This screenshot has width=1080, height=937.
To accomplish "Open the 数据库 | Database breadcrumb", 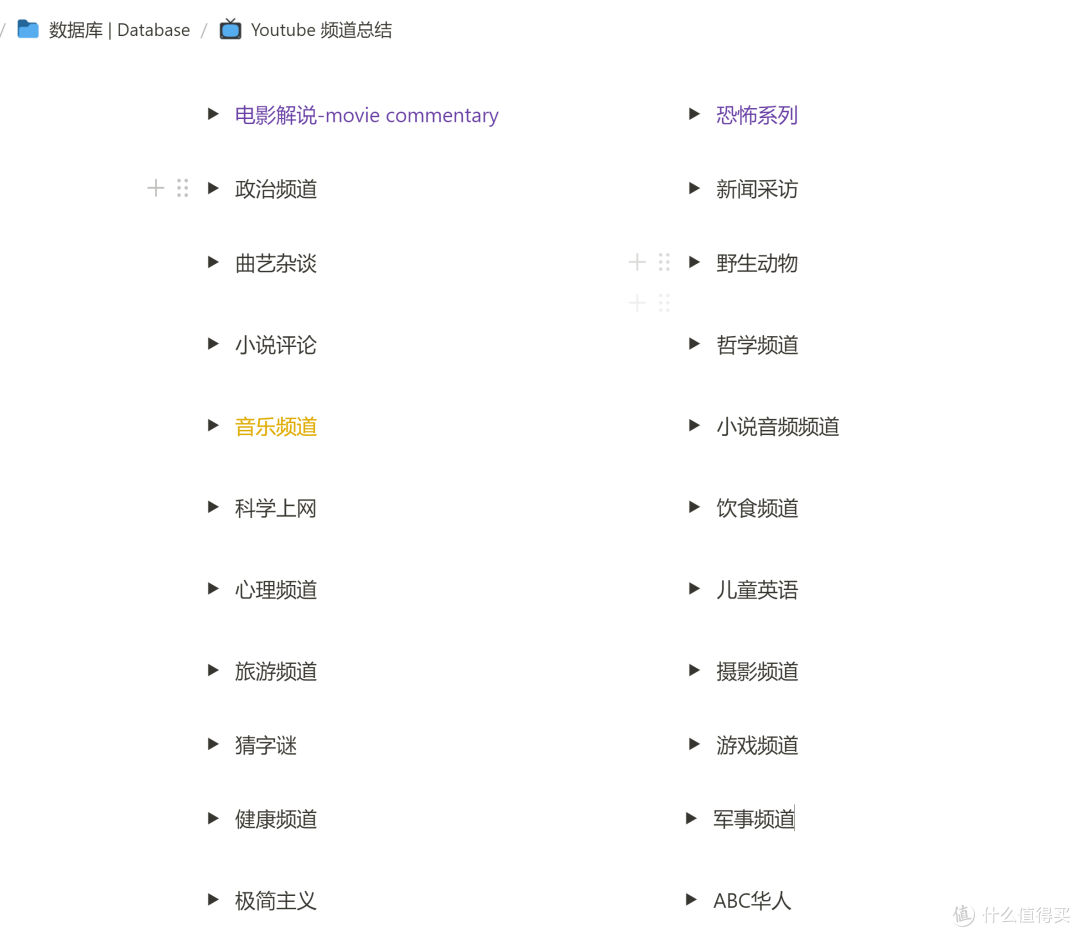I will tap(119, 30).
